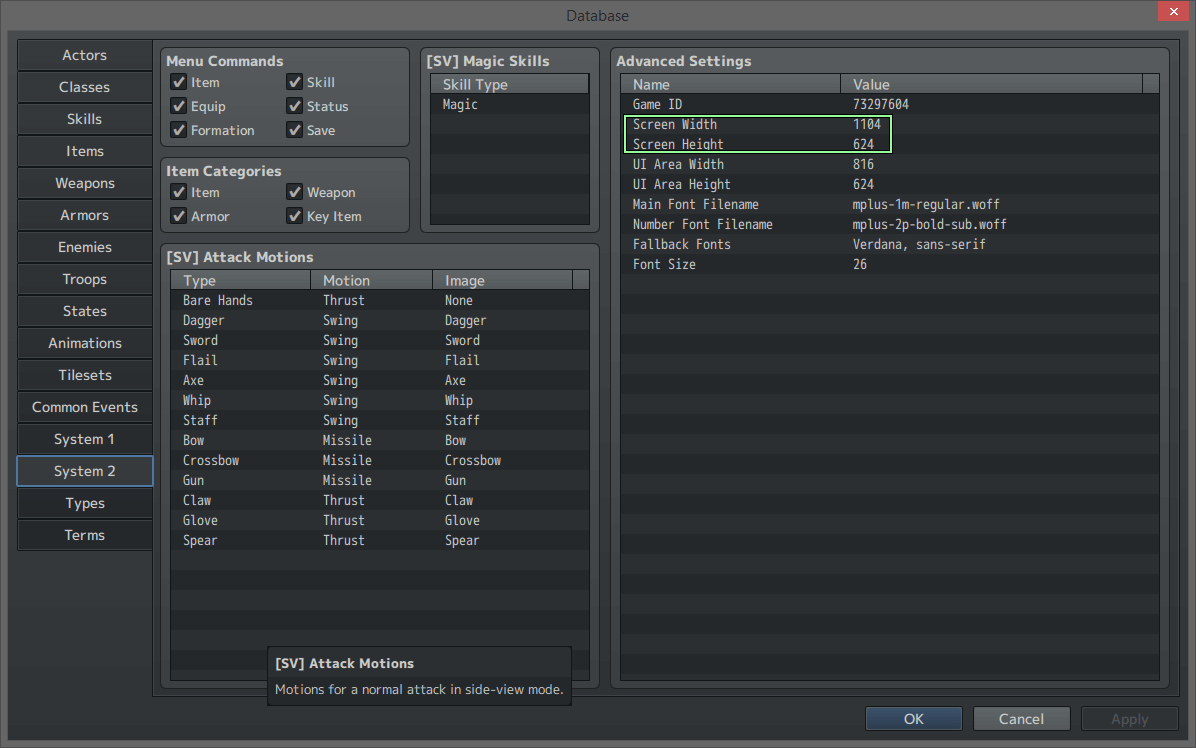This screenshot has height=748, width=1196.
Task: Select the Bow attack motion row
Action: click(x=380, y=440)
